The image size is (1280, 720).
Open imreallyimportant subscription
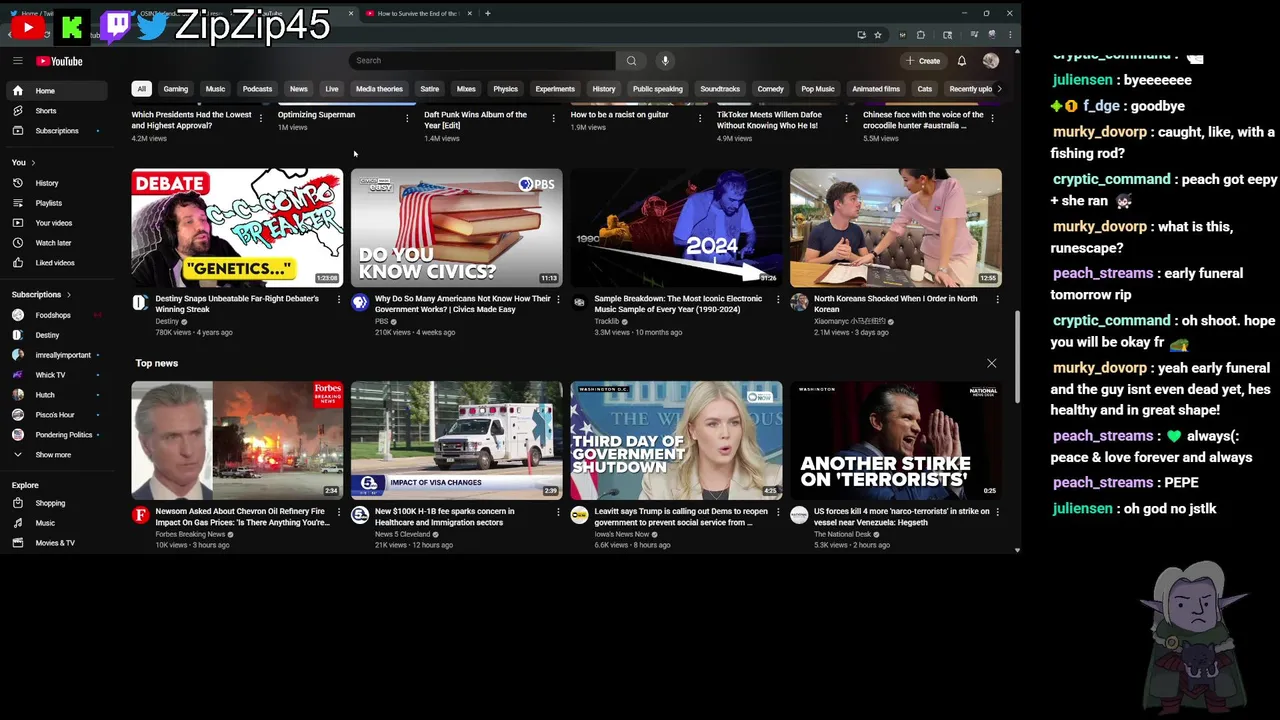tap(55, 355)
